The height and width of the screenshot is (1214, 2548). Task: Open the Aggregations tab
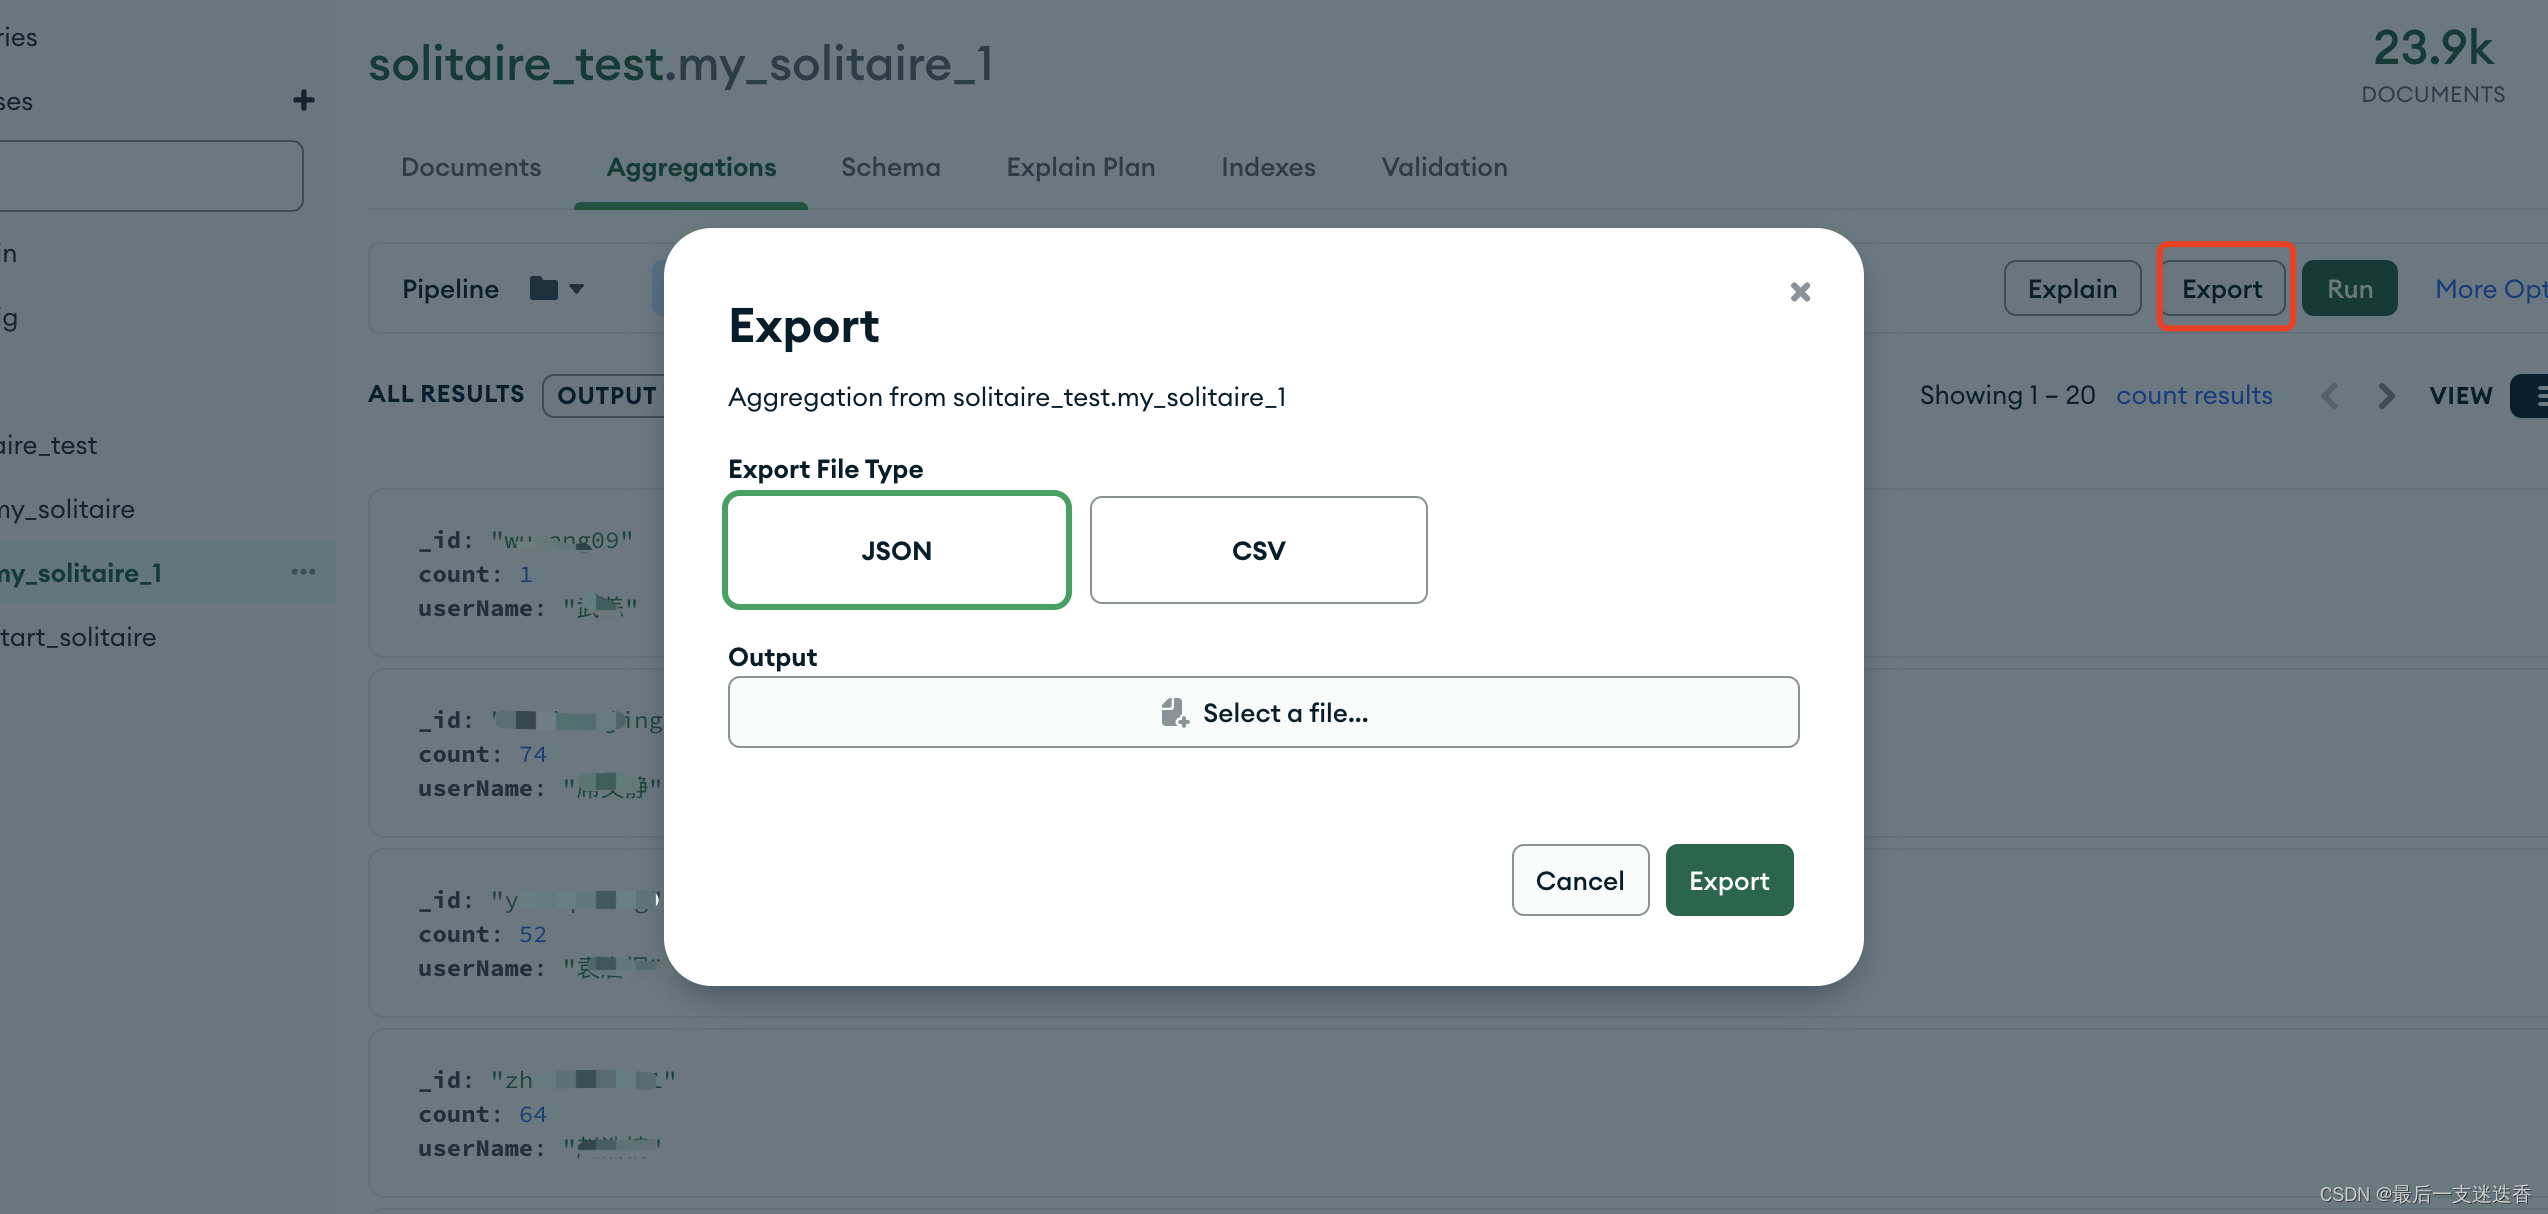[x=691, y=167]
